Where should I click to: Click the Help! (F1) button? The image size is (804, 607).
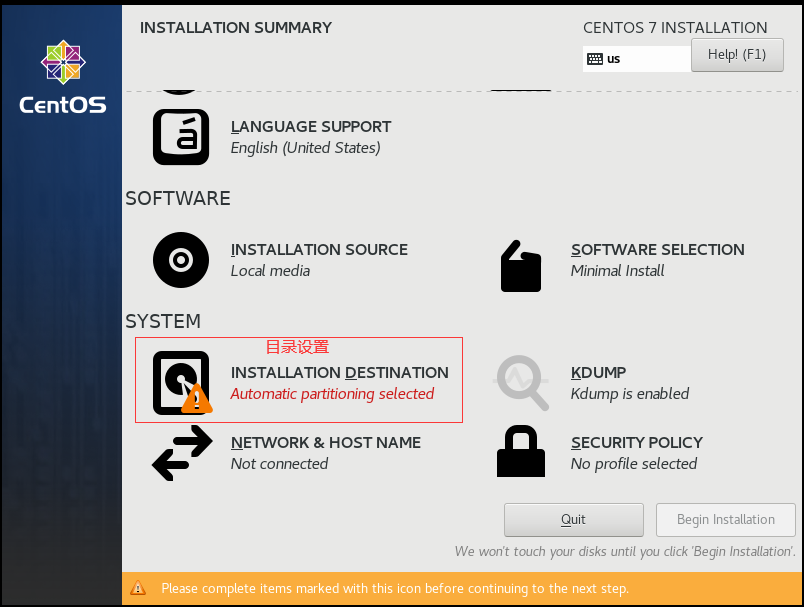pyautogui.click(x=737, y=54)
